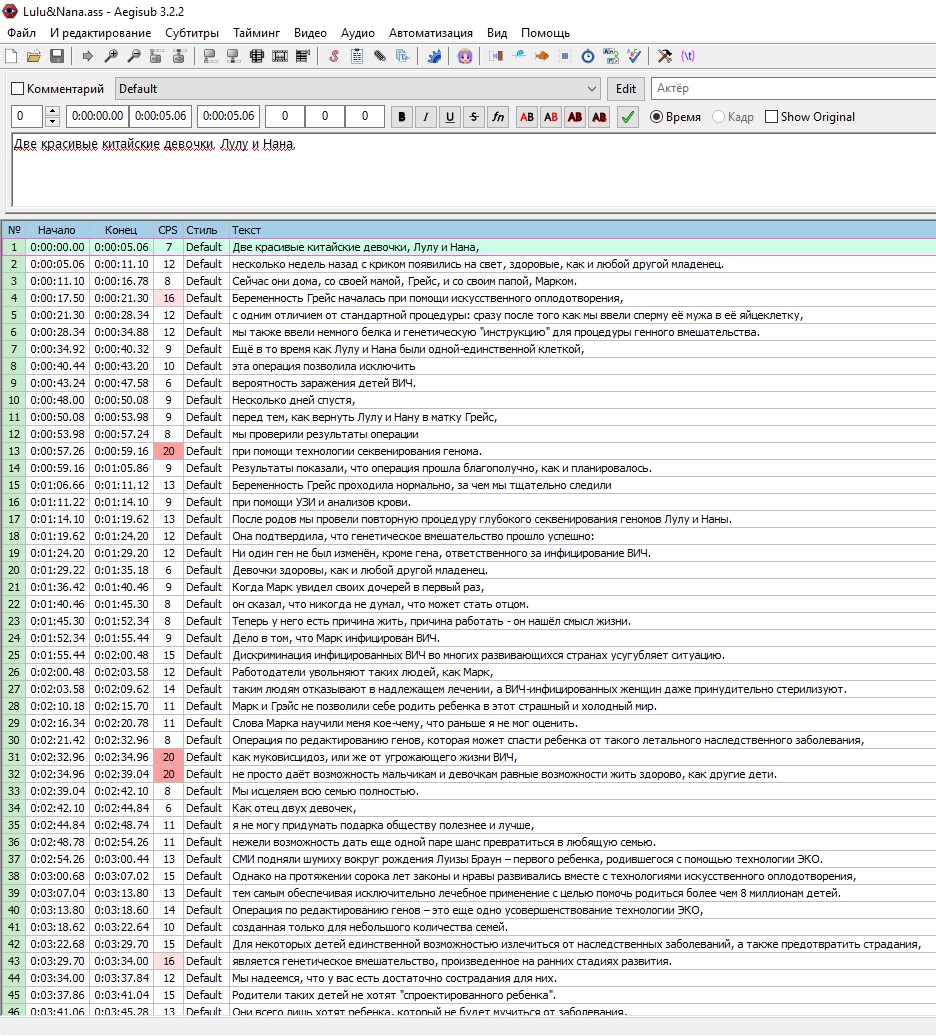Commit changes with green checkmark
Screen dimensions: 936x1036
[x=628, y=117]
